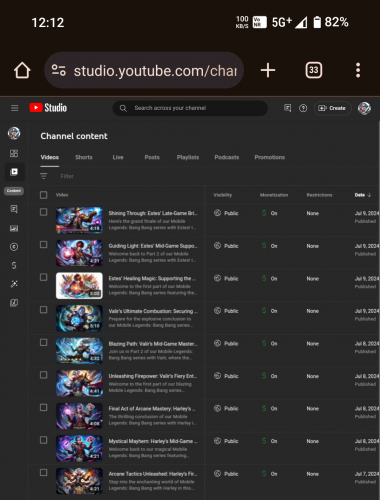
Task: Open channel avatar in left sidebar
Action: click(14, 133)
